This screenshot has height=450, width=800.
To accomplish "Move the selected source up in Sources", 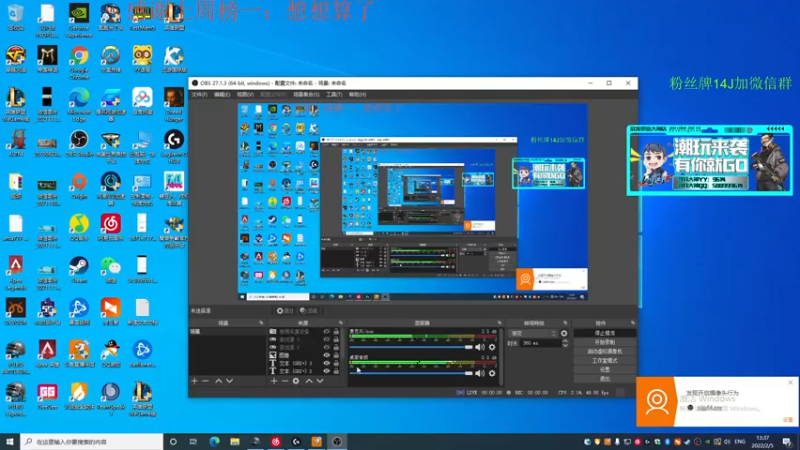I will [x=309, y=381].
